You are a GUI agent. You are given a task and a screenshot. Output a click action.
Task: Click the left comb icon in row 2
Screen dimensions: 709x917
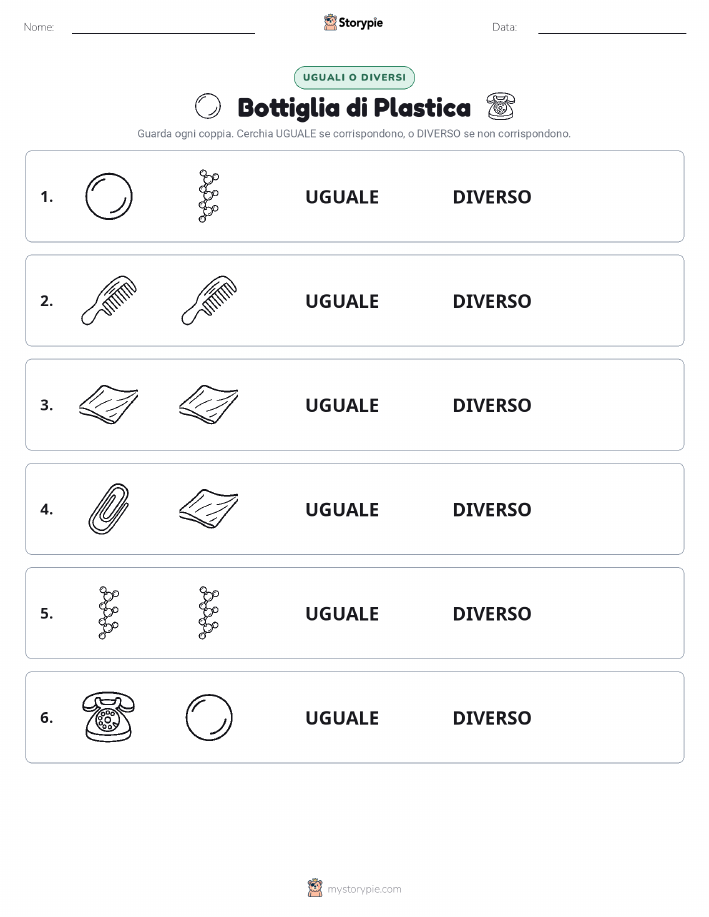109,301
